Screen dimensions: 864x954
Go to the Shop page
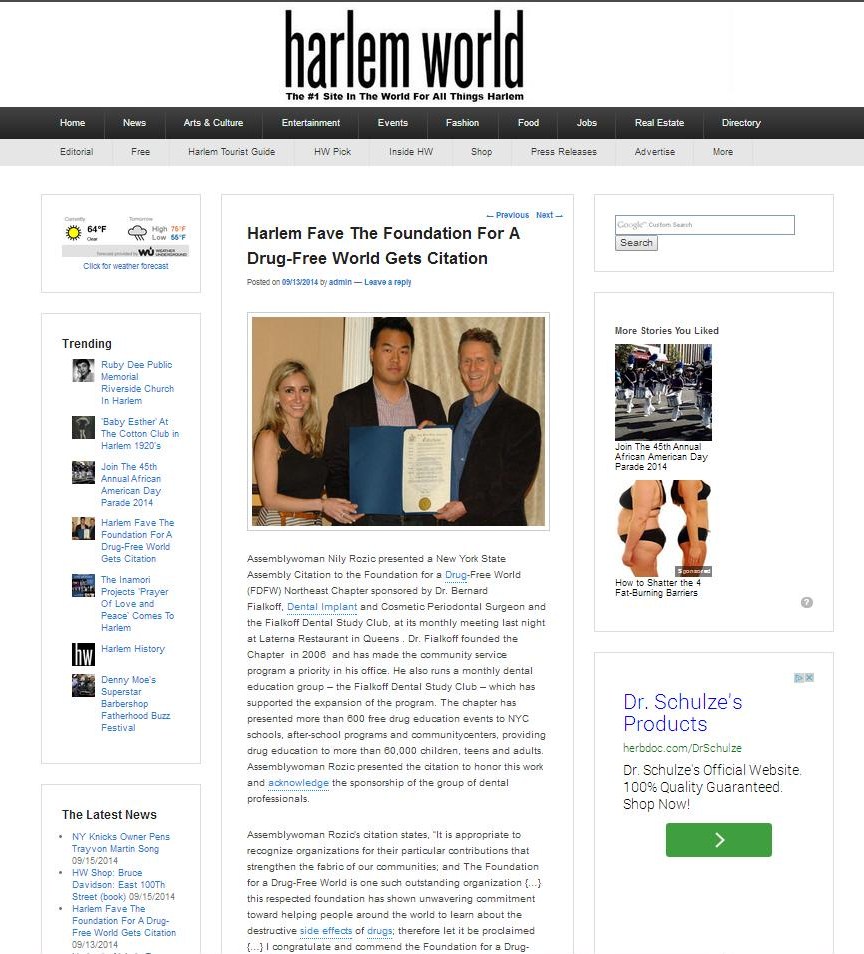481,152
